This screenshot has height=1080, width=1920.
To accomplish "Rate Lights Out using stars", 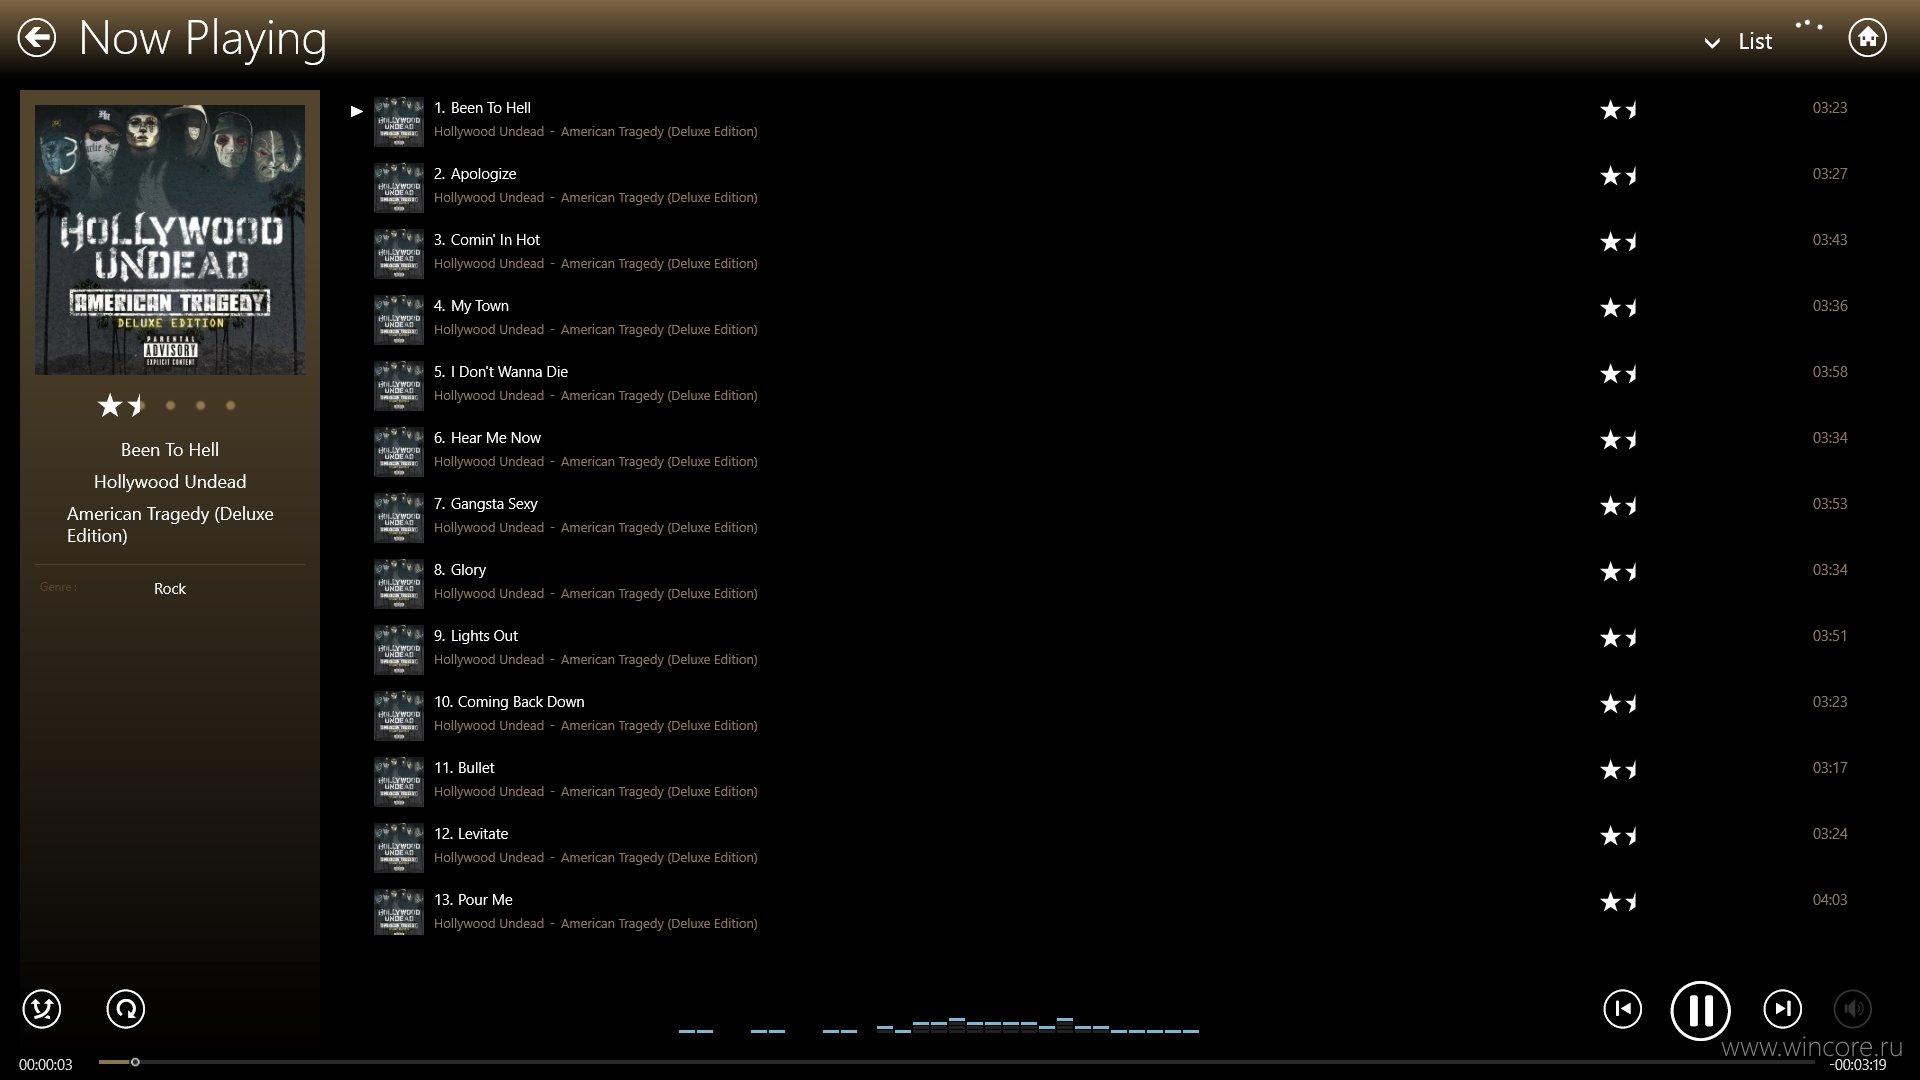I will coord(1619,638).
